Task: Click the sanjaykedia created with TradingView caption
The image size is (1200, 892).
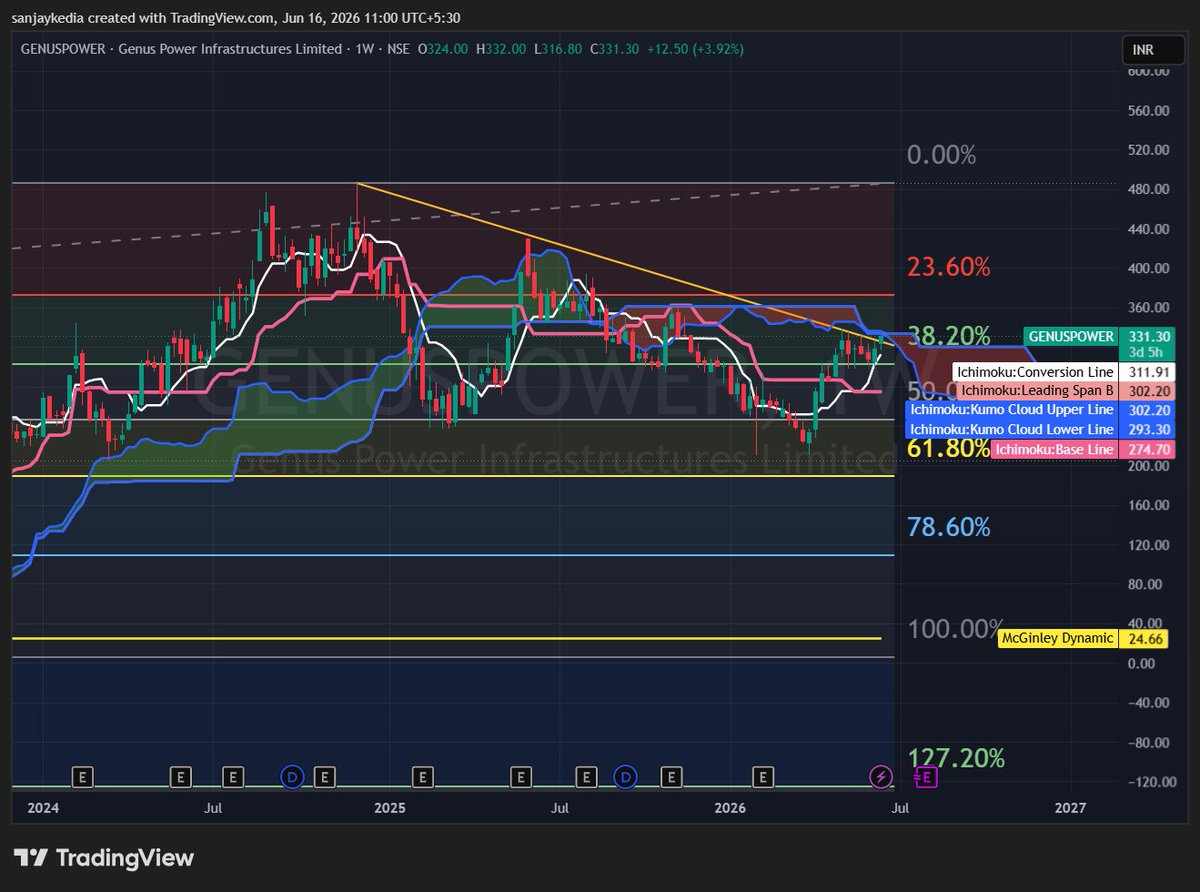Action: (238, 17)
